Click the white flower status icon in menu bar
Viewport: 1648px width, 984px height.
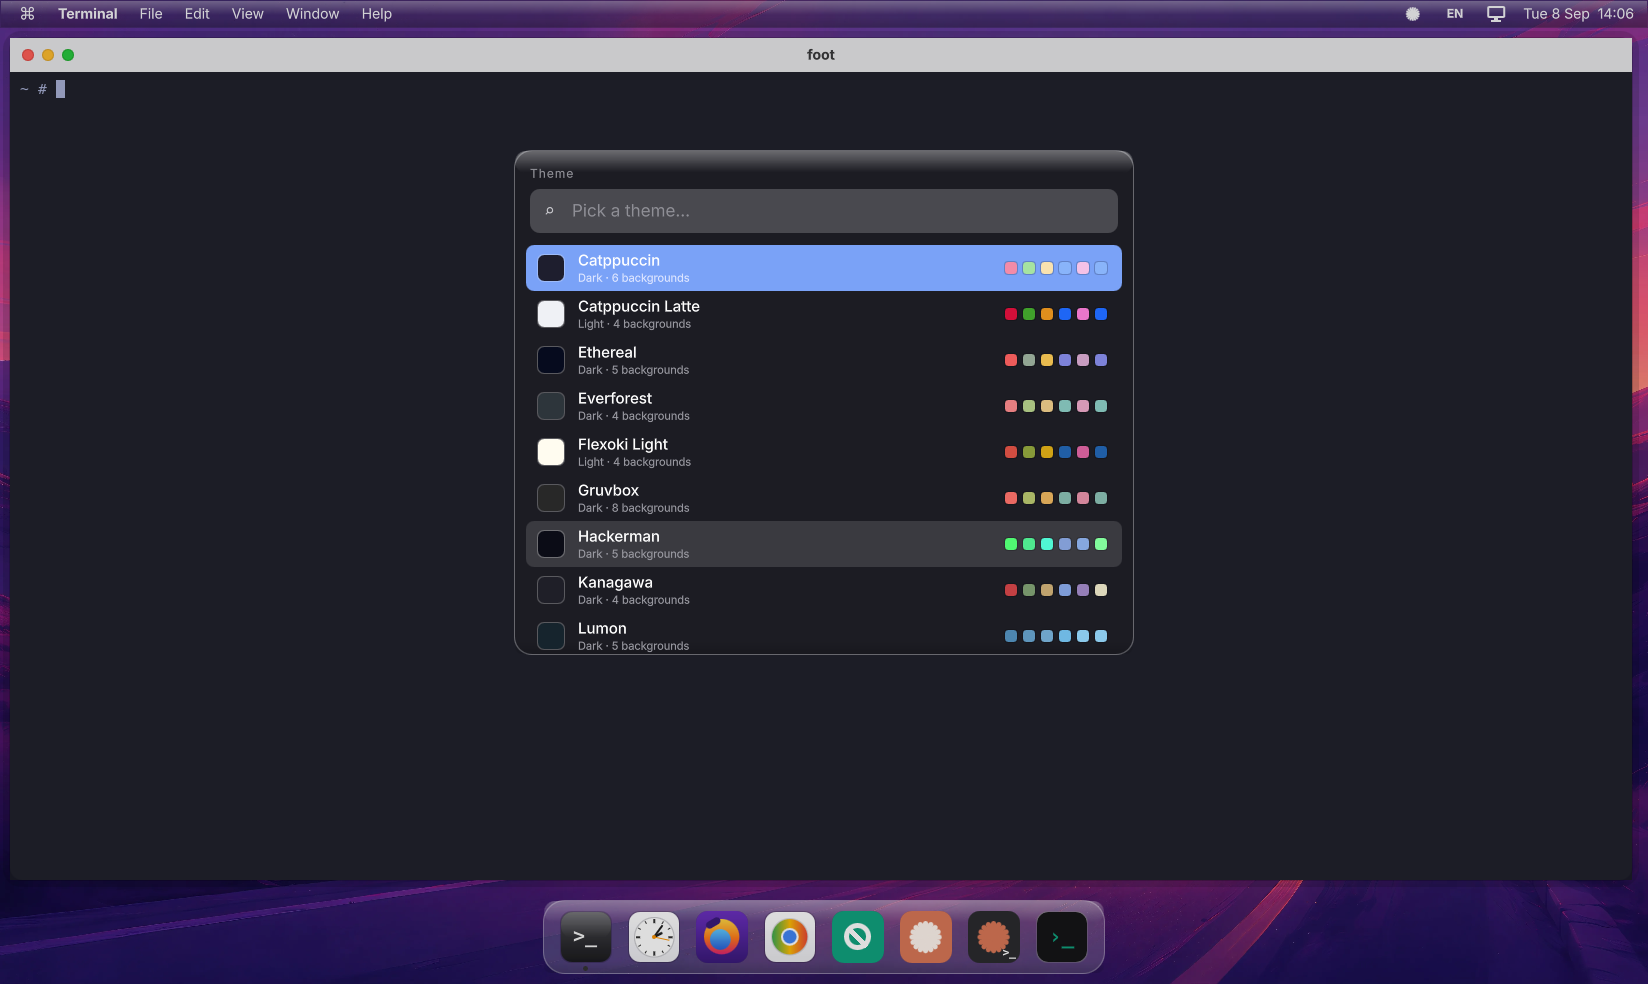[x=1413, y=14]
